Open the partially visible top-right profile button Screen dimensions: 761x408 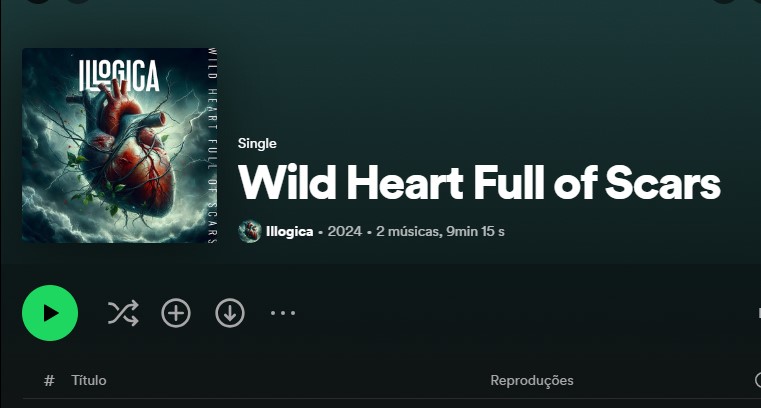[x=724, y=1]
